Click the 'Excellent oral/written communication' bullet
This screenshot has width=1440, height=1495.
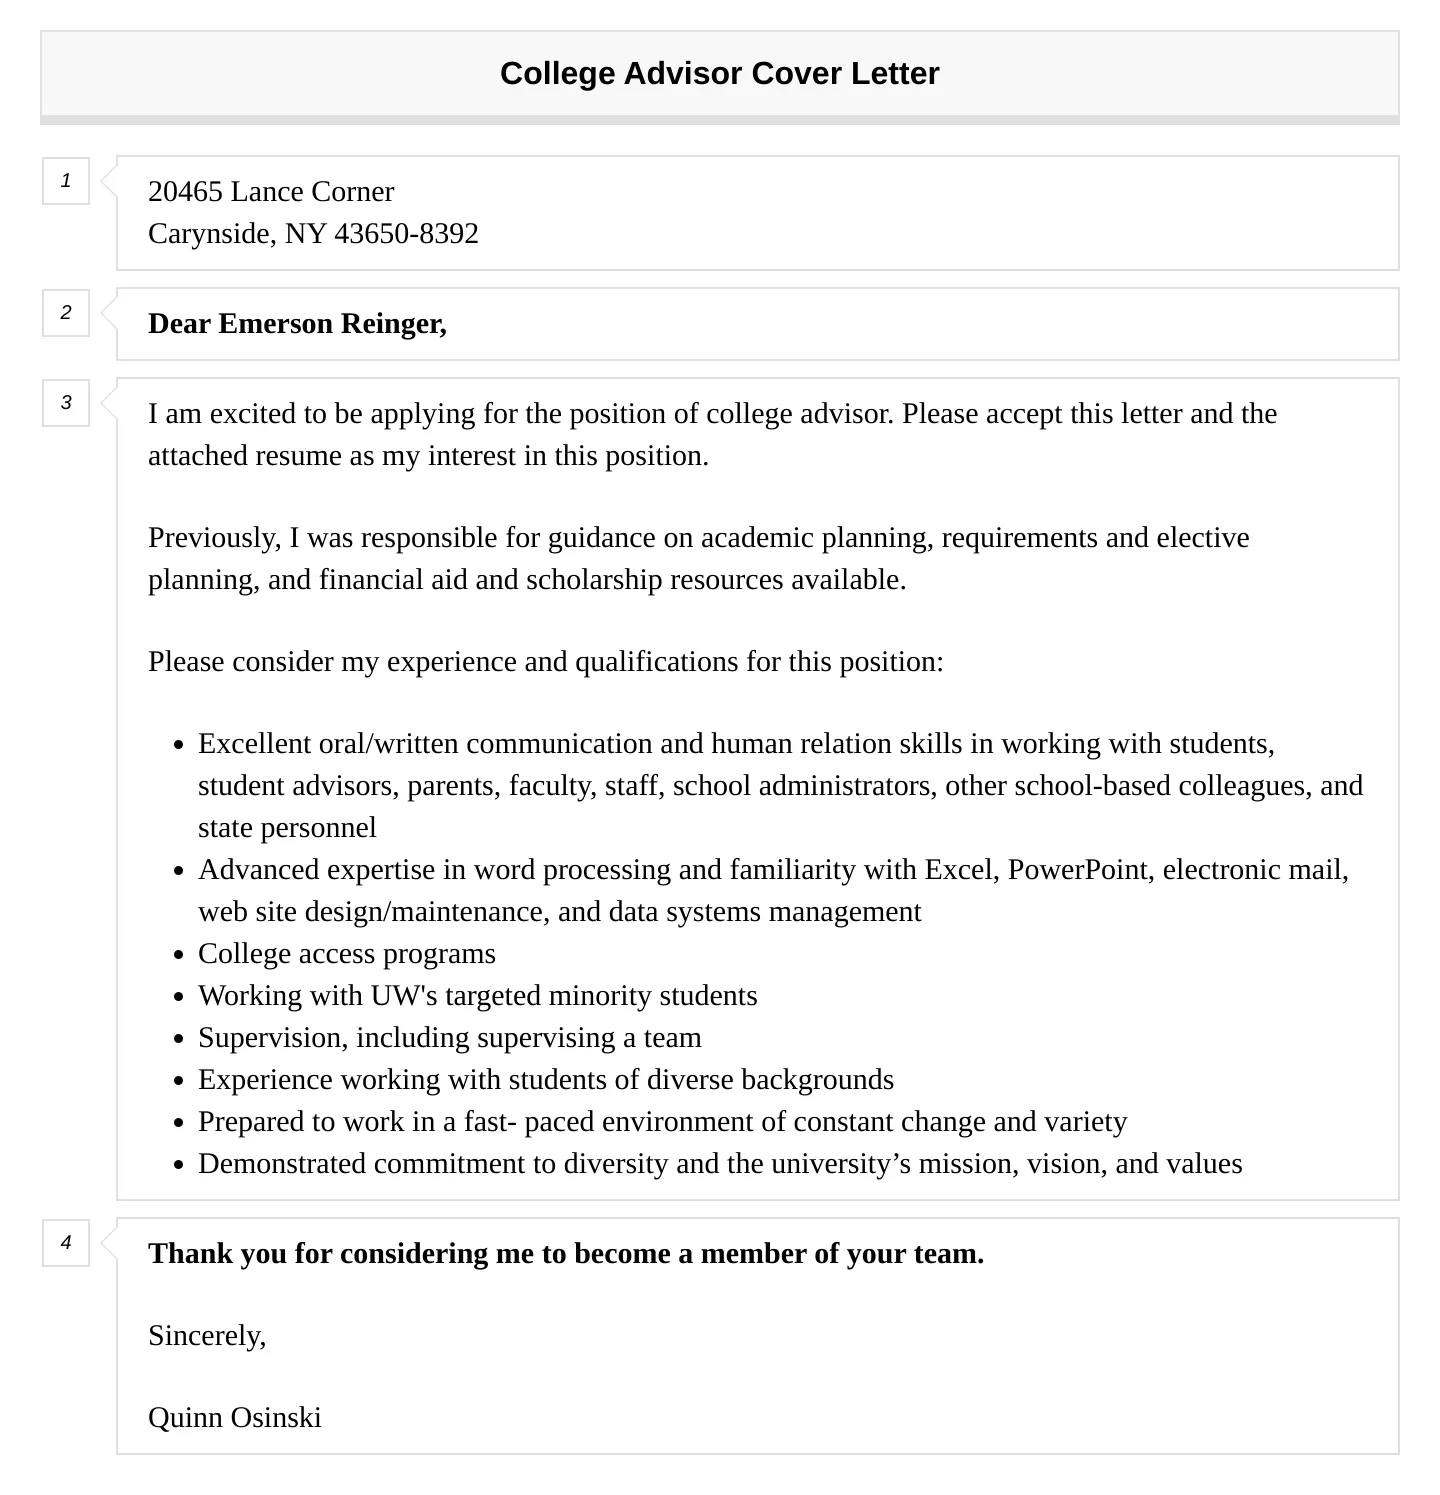click(x=779, y=786)
